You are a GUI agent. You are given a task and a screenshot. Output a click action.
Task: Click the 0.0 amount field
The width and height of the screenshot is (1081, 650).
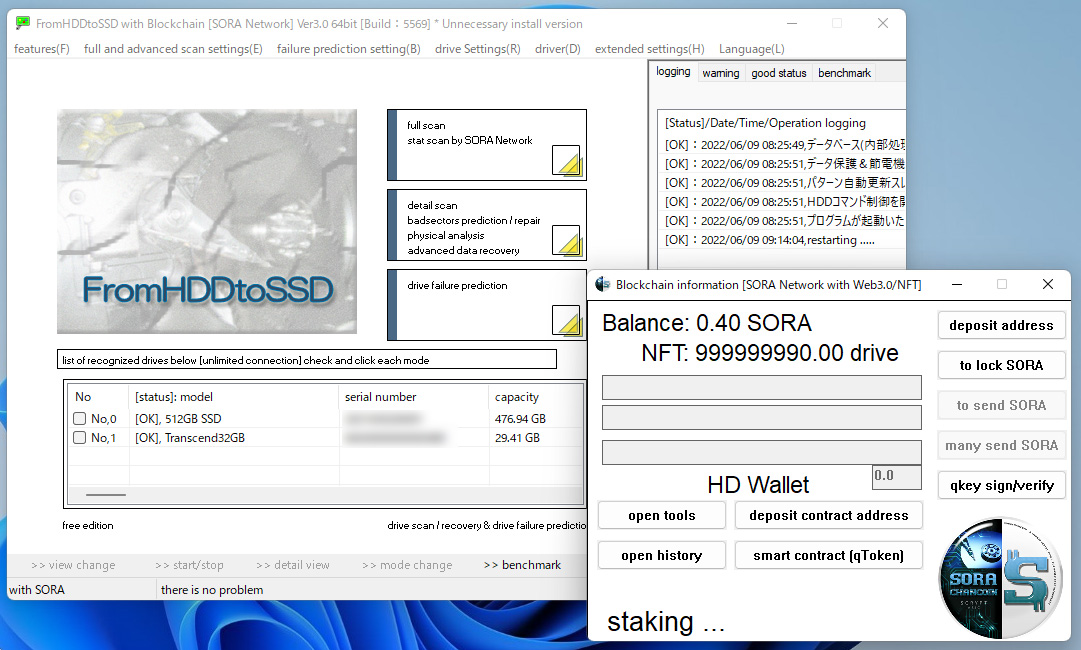(897, 476)
